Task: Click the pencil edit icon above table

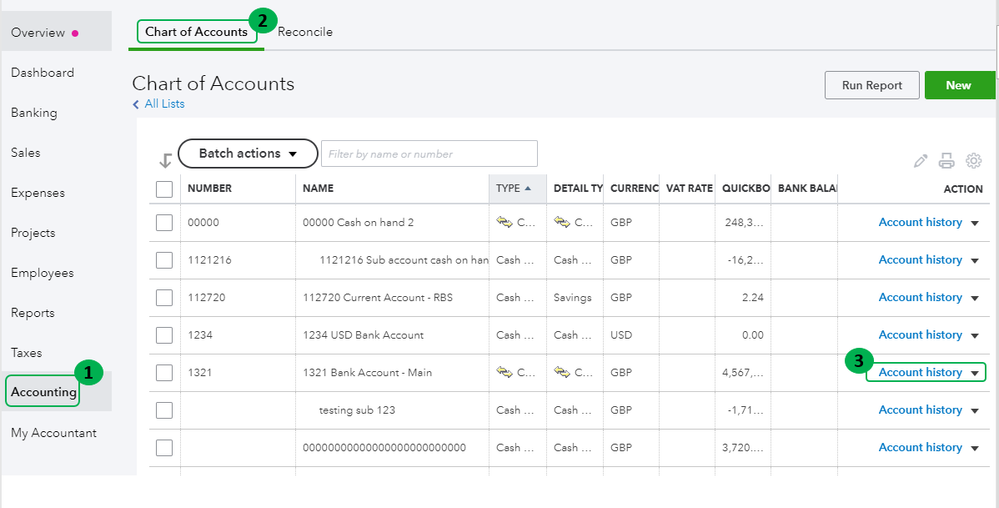Action: [921, 160]
